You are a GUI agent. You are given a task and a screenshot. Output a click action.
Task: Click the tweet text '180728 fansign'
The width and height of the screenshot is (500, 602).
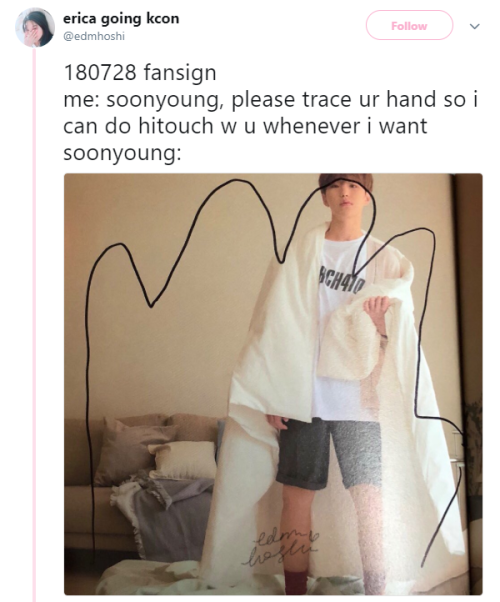pos(140,72)
